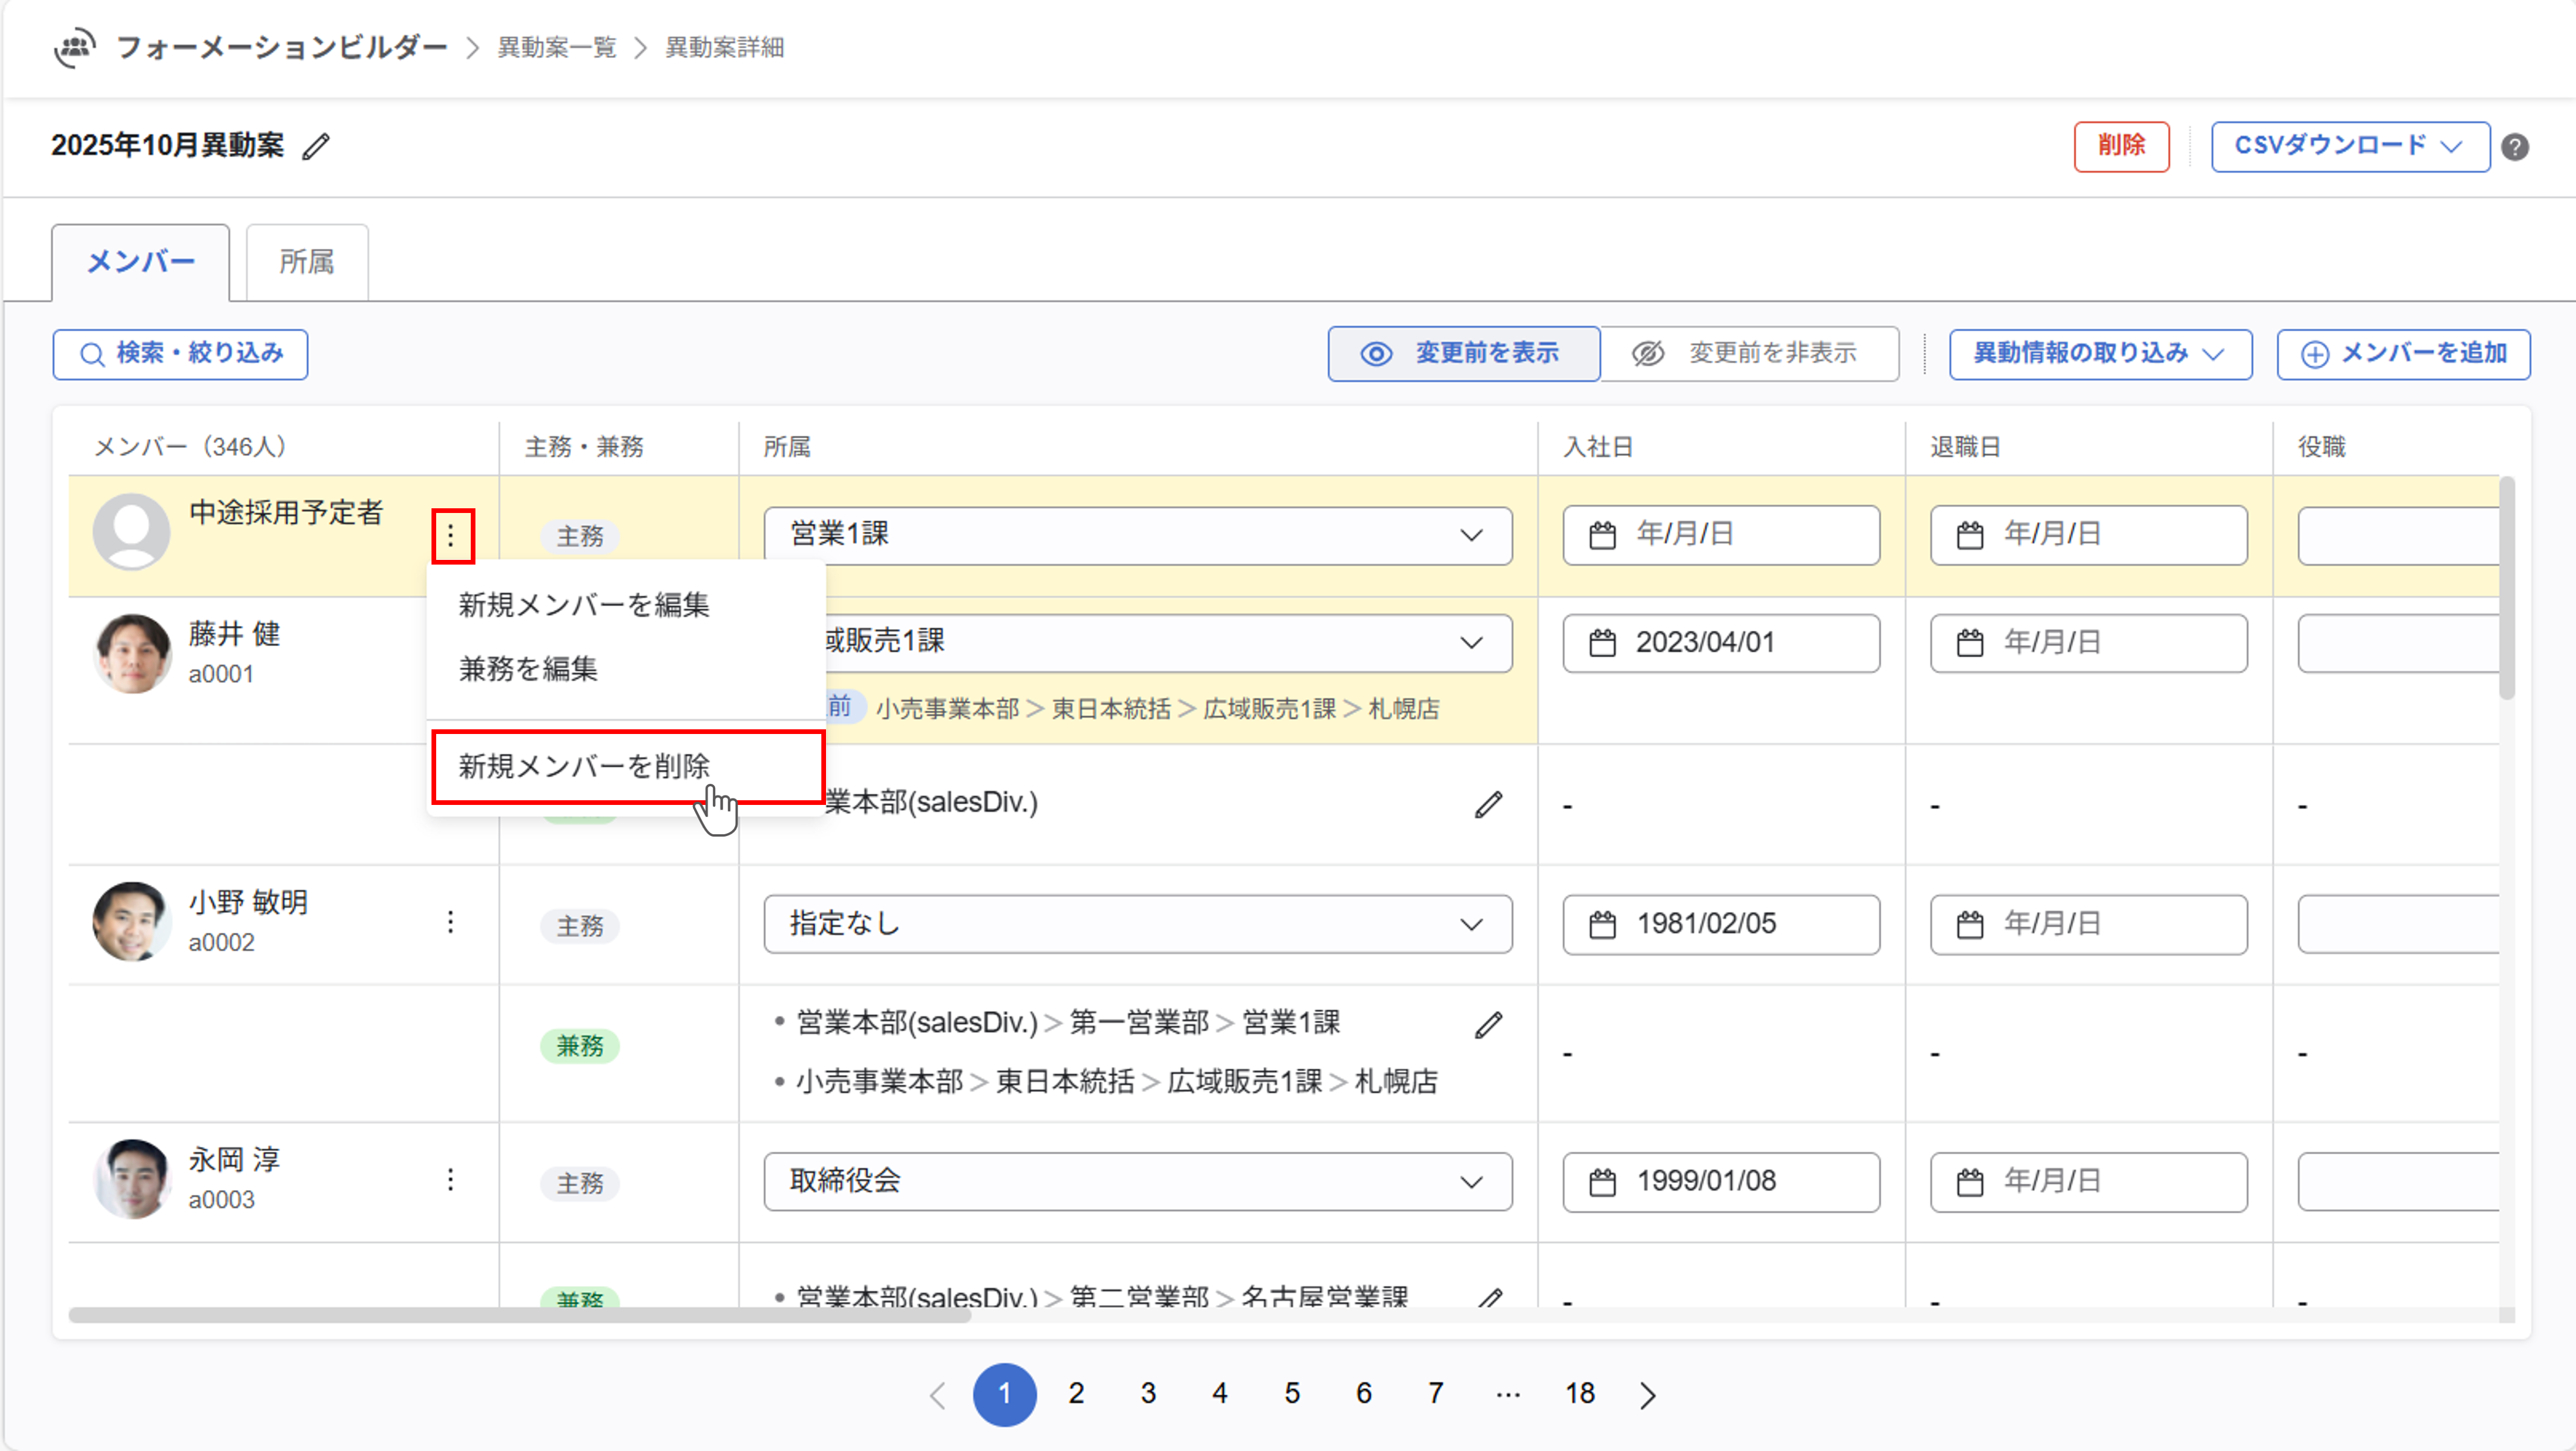
Task: Switch to the 所属 tab
Action: tap(306, 262)
